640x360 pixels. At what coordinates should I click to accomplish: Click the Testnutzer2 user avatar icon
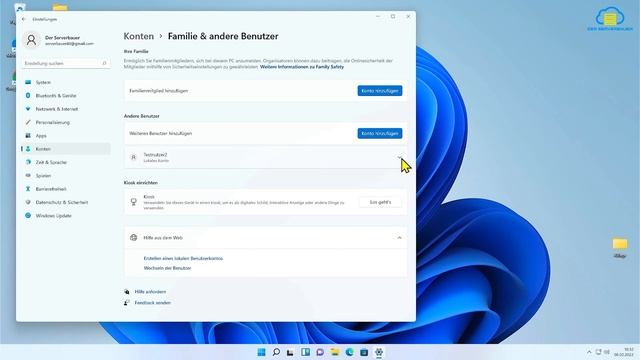pos(133,158)
